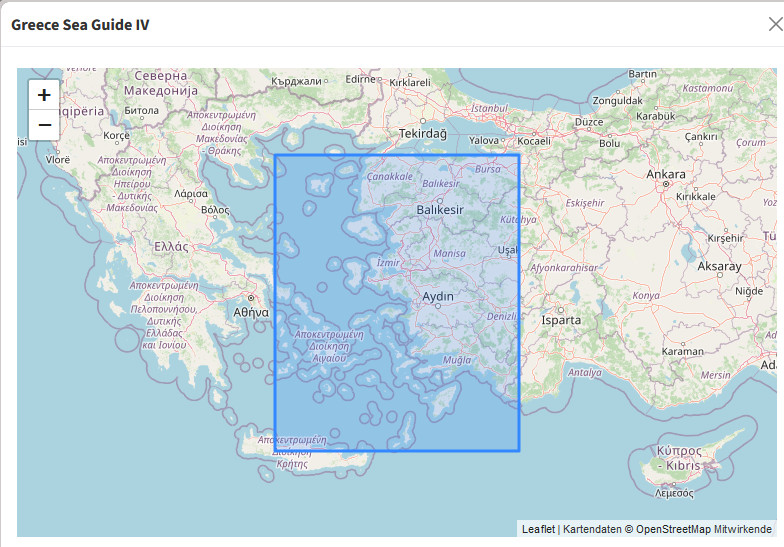Close the Greece Sea Guide IV dialog
Screen dimensions: 784x547
click(775, 25)
